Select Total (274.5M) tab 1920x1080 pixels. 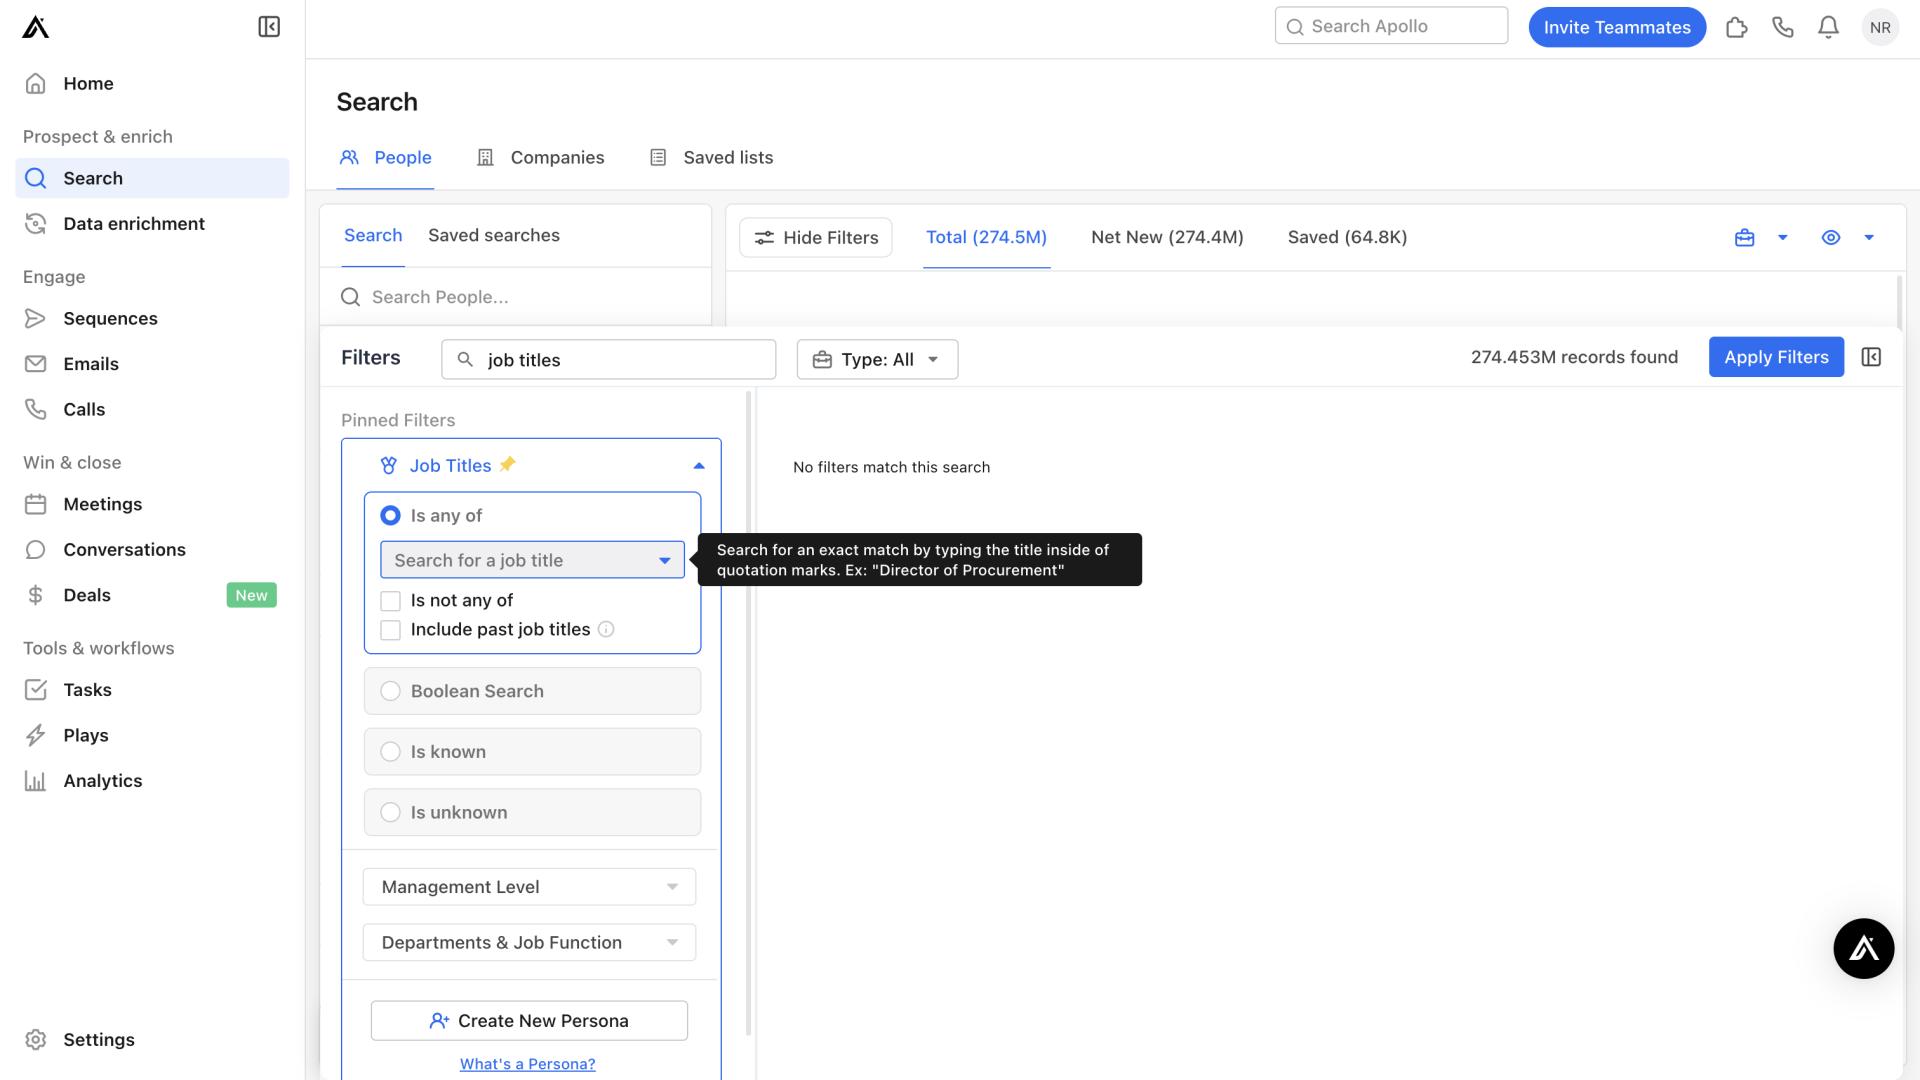click(986, 238)
